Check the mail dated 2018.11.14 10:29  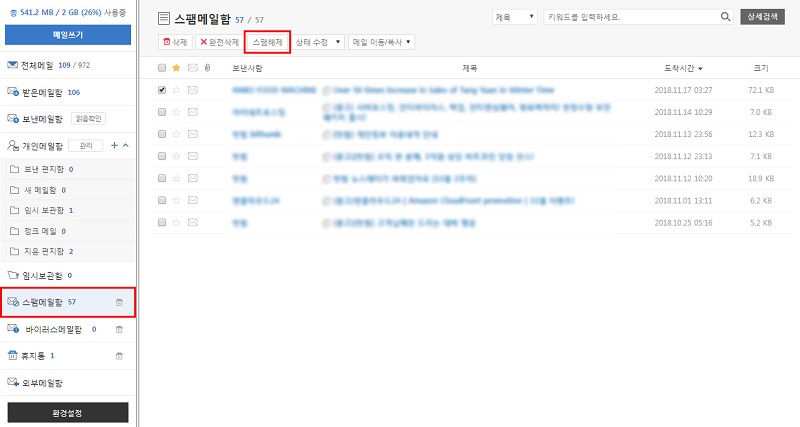tap(162, 112)
